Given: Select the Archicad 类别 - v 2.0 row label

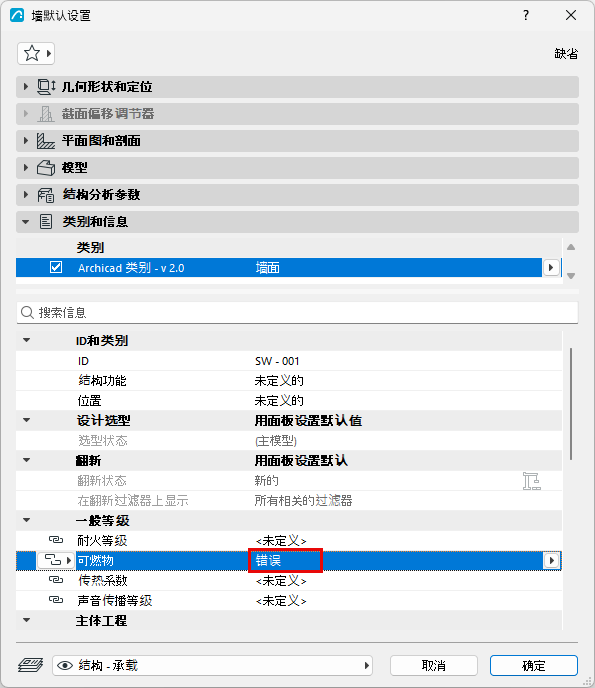Looking at the screenshot, I should point(131,268).
